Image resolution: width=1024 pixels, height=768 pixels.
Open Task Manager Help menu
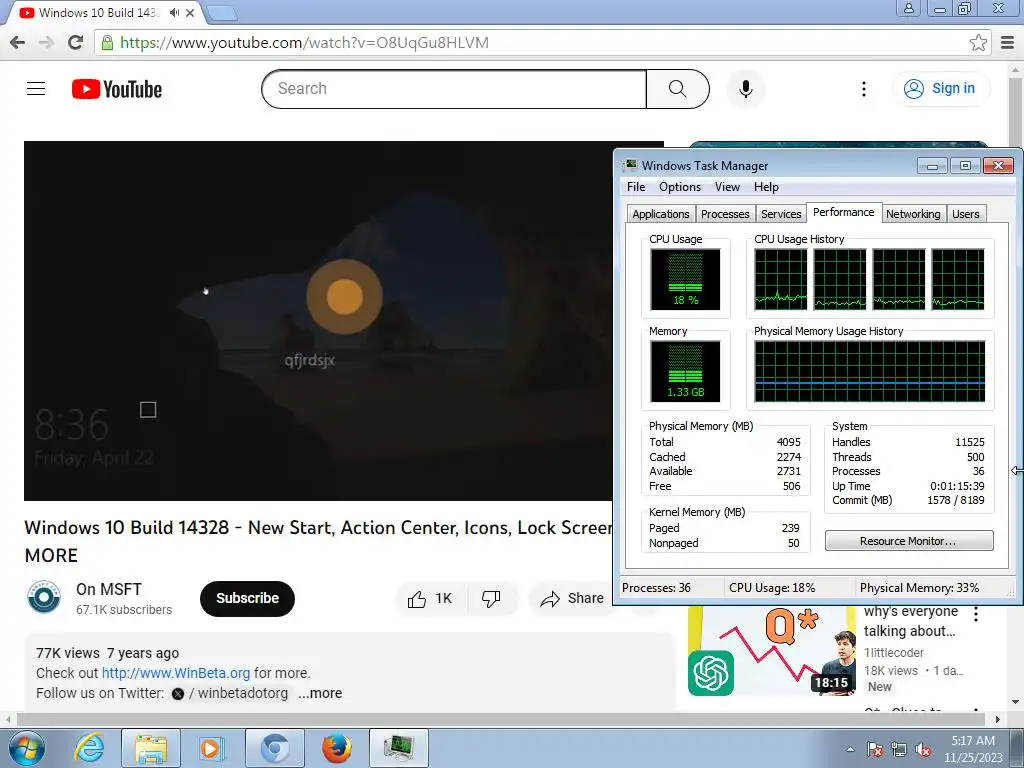766,187
